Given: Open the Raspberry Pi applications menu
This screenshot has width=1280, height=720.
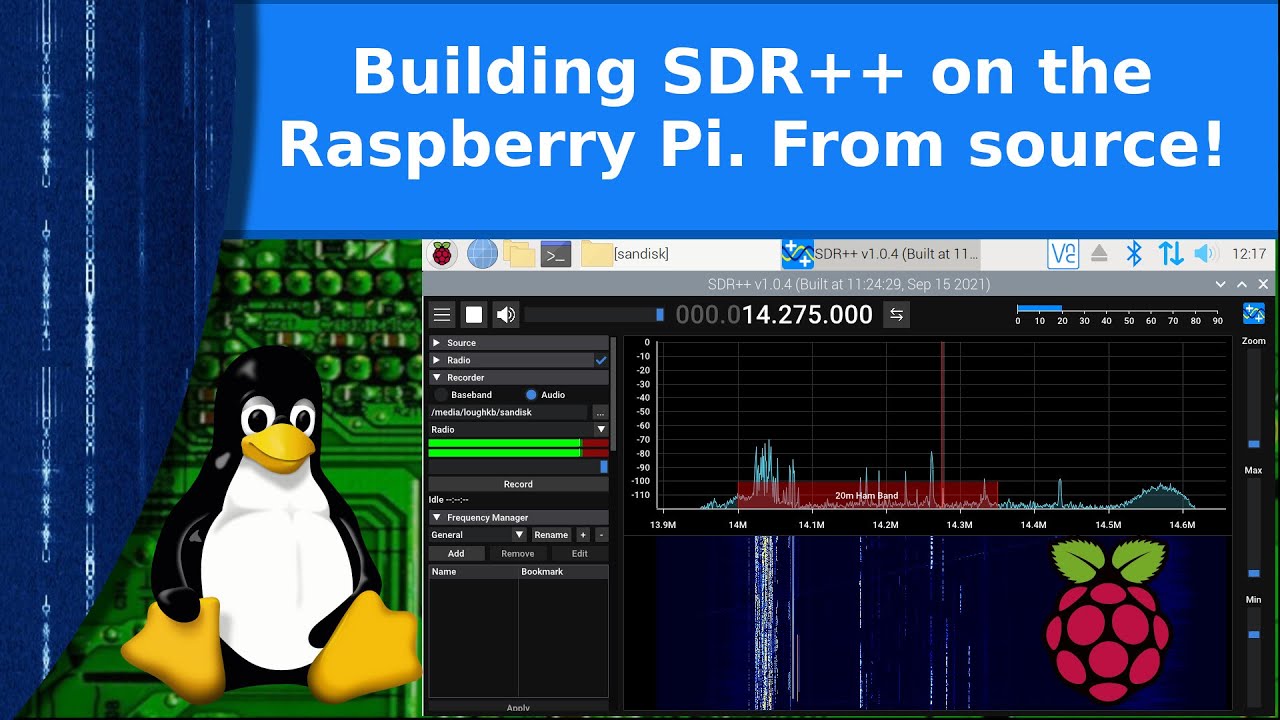Looking at the screenshot, I should pyautogui.click(x=442, y=254).
